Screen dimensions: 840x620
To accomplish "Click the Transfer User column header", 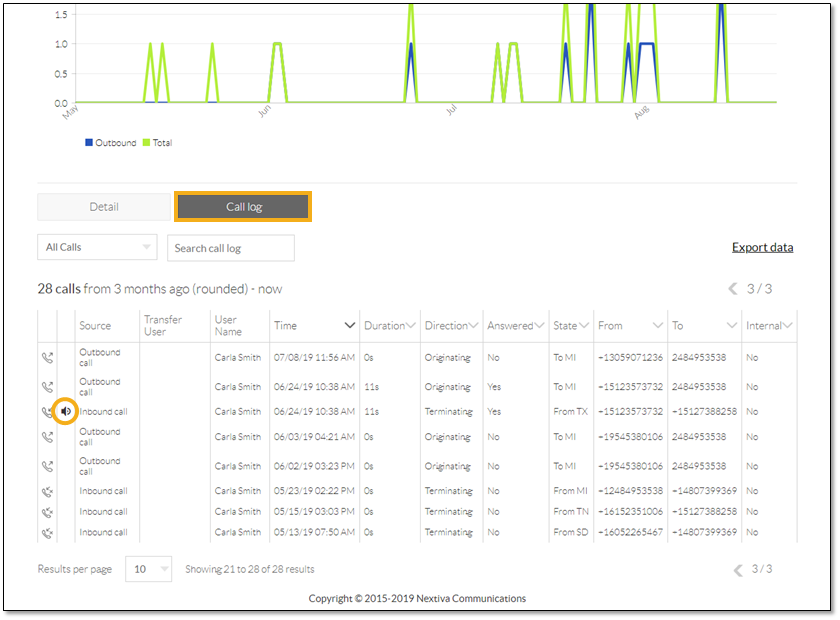I will (x=163, y=326).
